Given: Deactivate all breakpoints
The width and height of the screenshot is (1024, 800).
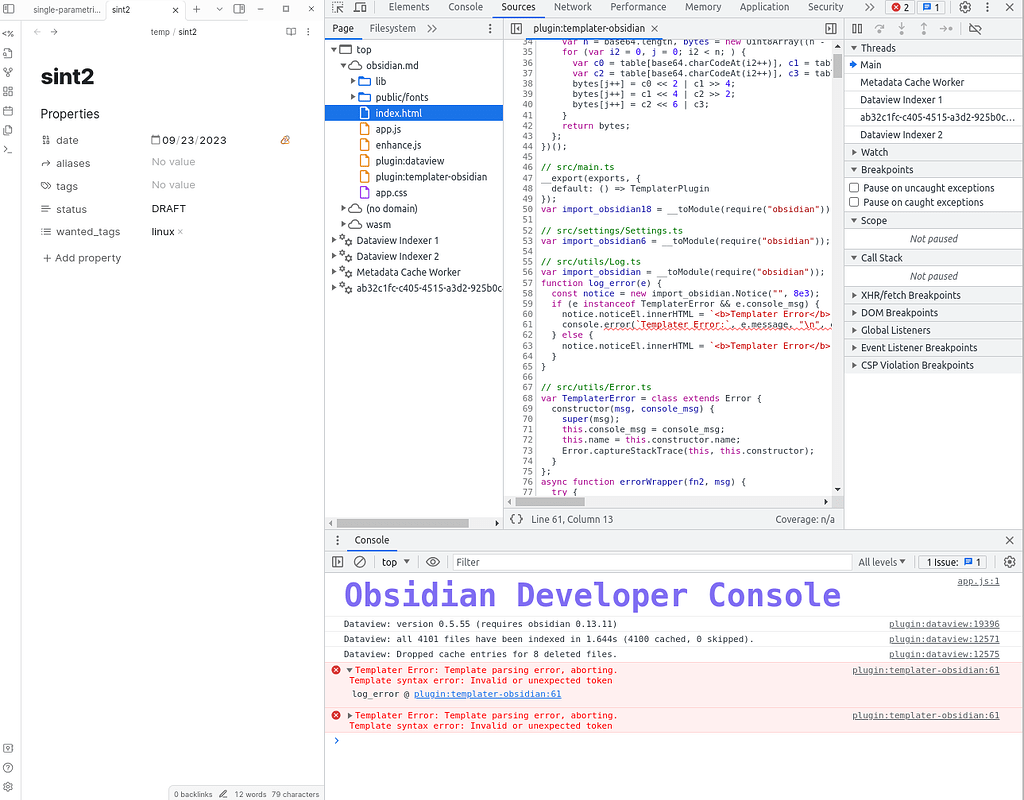Looking at the screenshot, I should (x=975, y=28).
